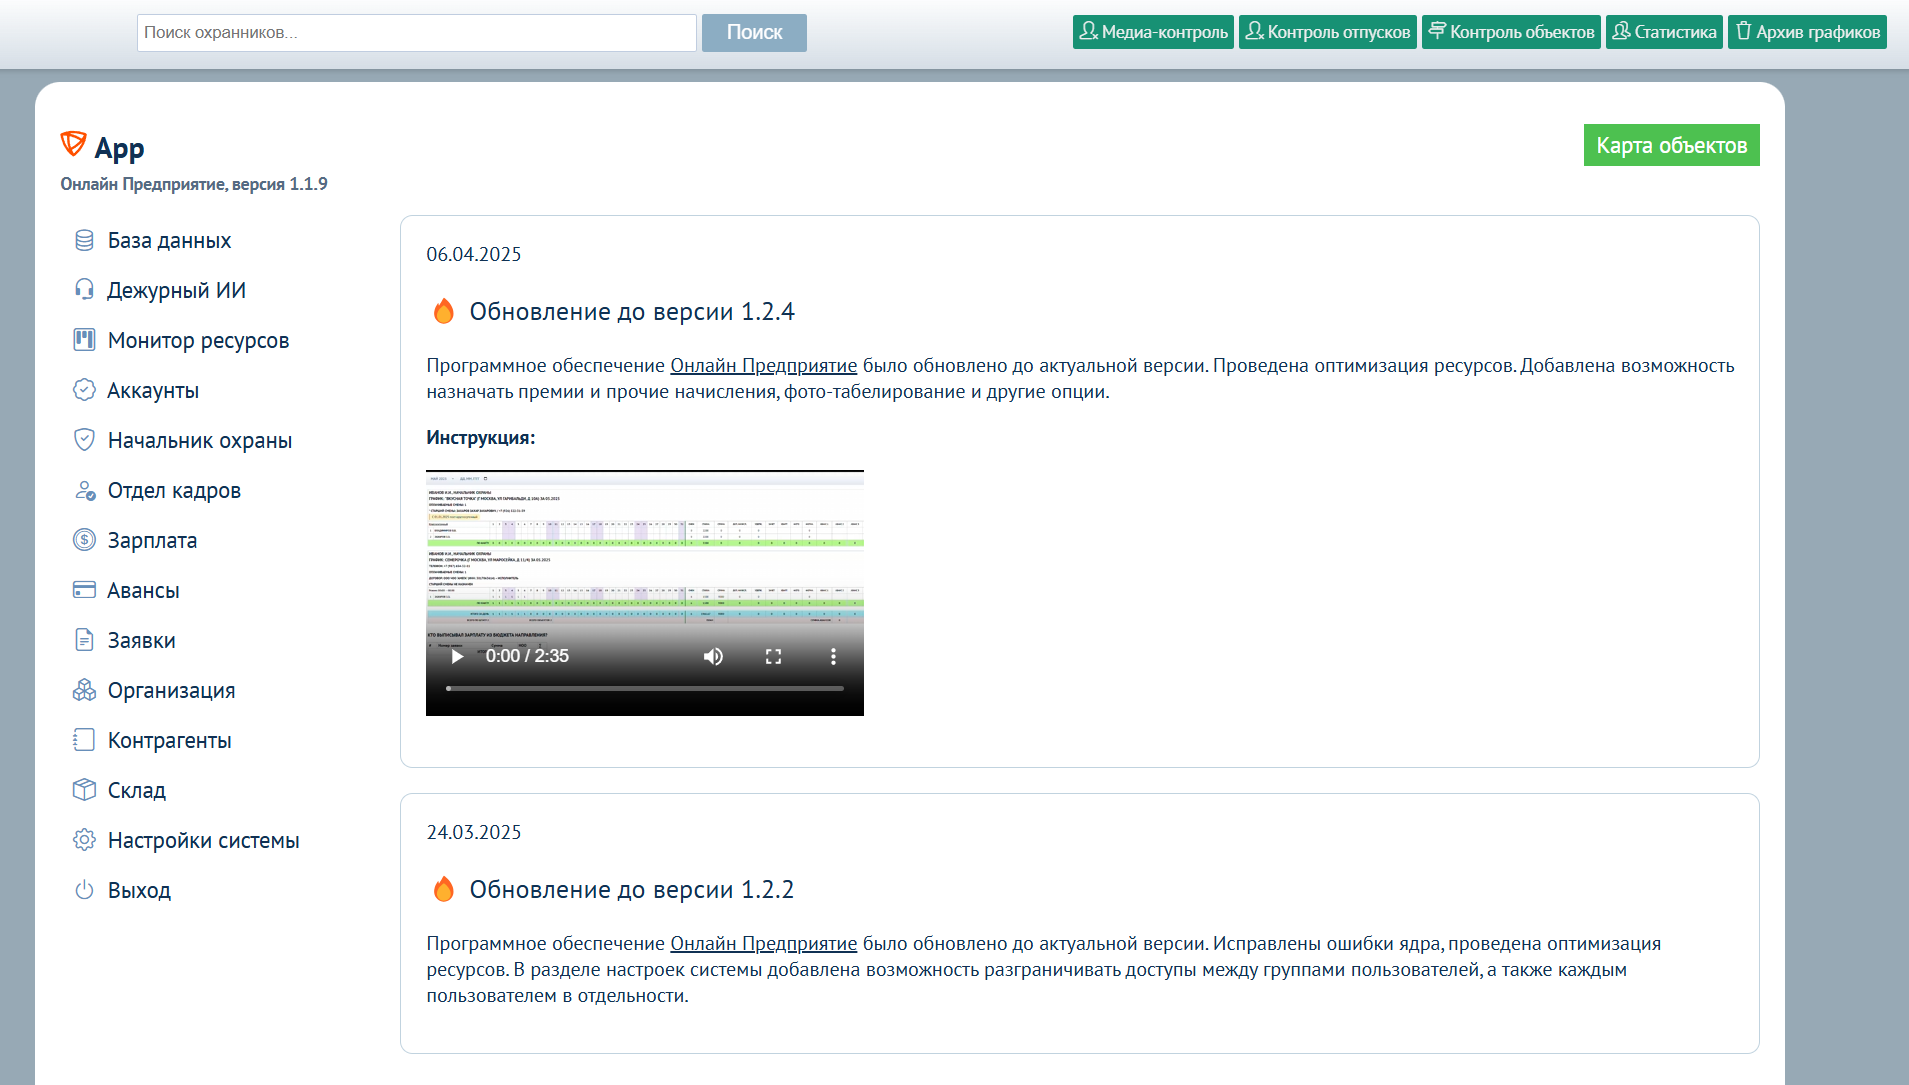
Task: Click the flame icon beside version 1.2.4 update
Action: 443,311
